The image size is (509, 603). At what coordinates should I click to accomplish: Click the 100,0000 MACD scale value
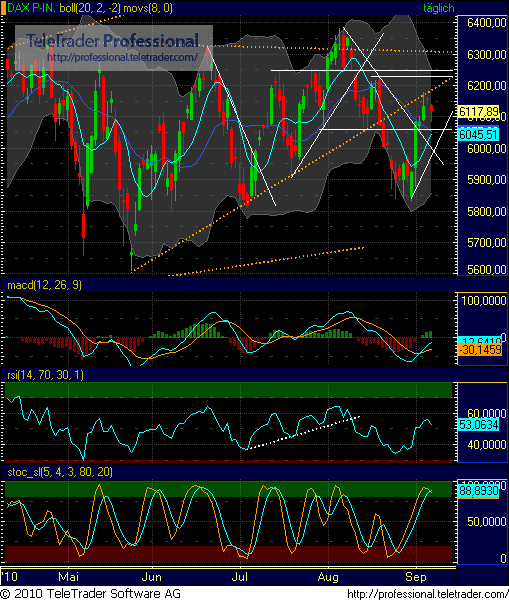tap(484, 301)
